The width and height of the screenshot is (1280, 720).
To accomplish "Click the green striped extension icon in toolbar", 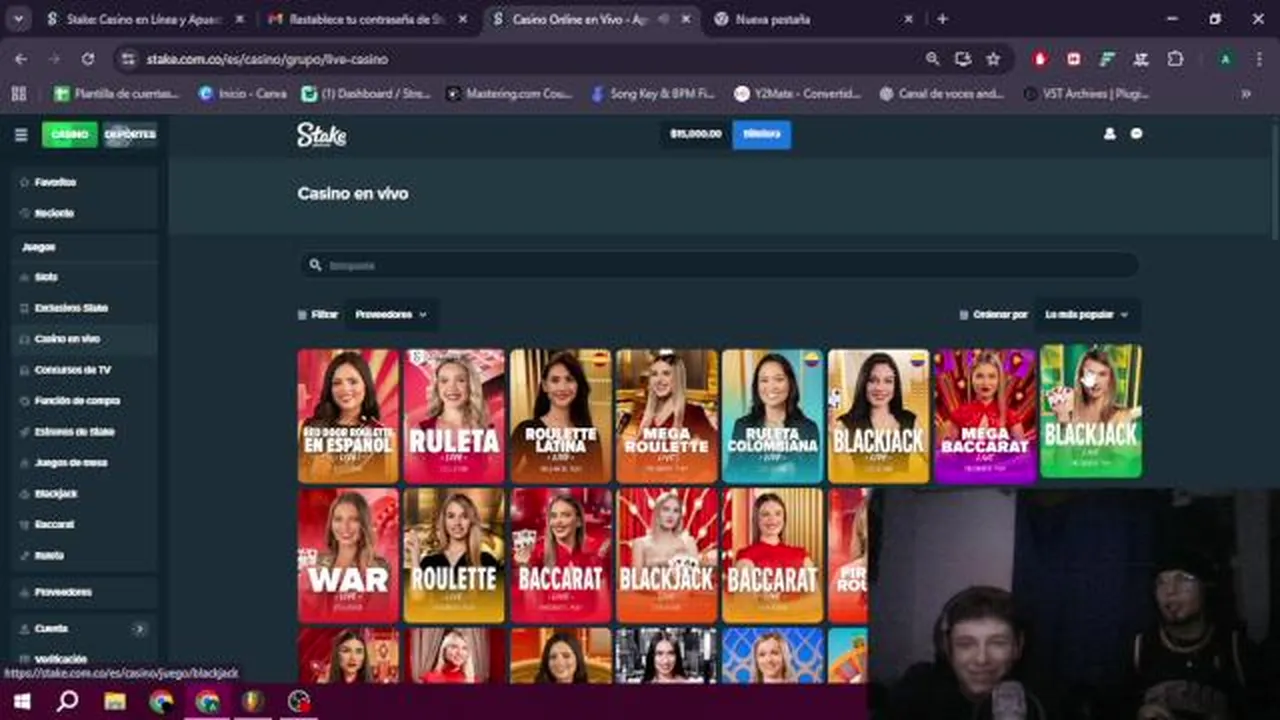I will tap(1107, 59).
